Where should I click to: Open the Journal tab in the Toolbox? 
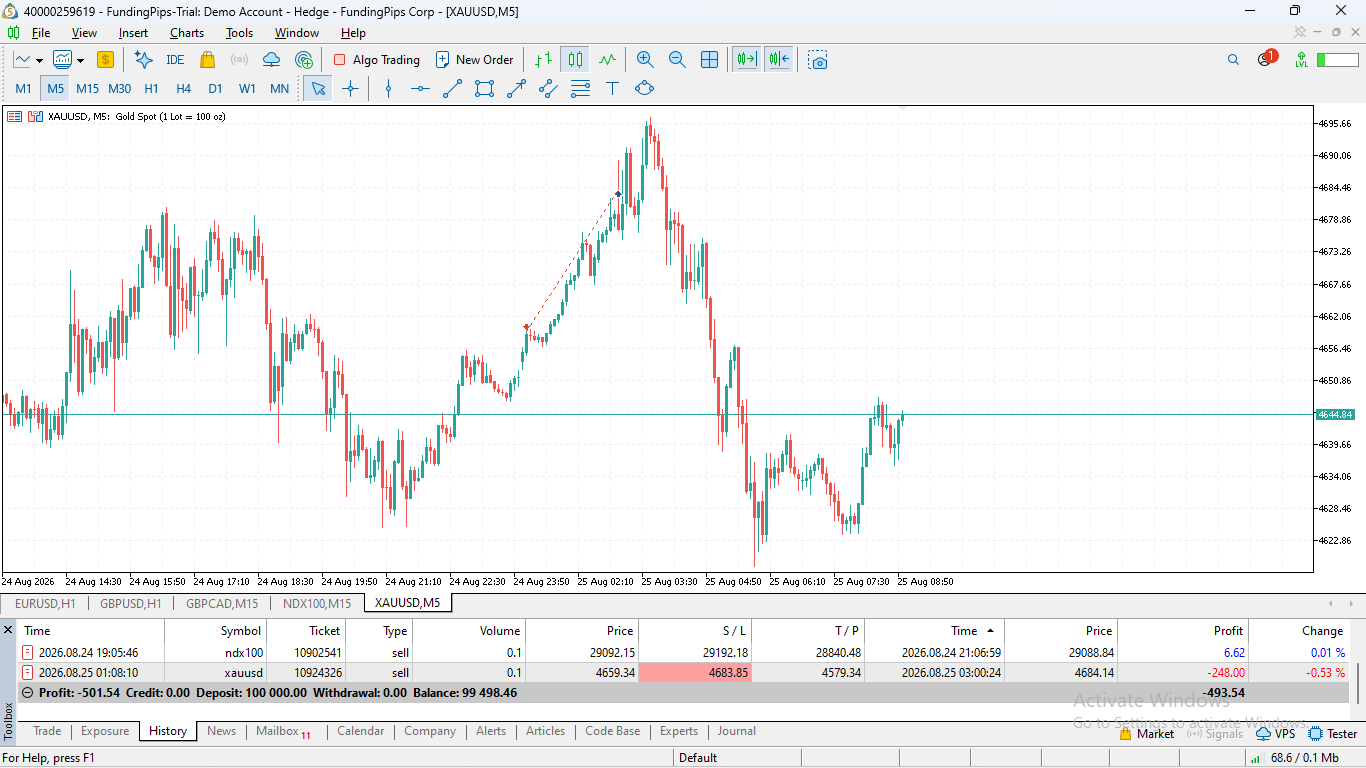736,731
